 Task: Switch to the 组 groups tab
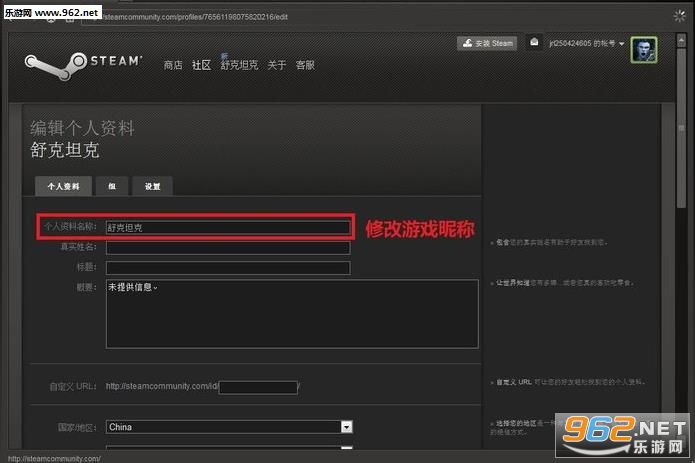click(112, 186)
